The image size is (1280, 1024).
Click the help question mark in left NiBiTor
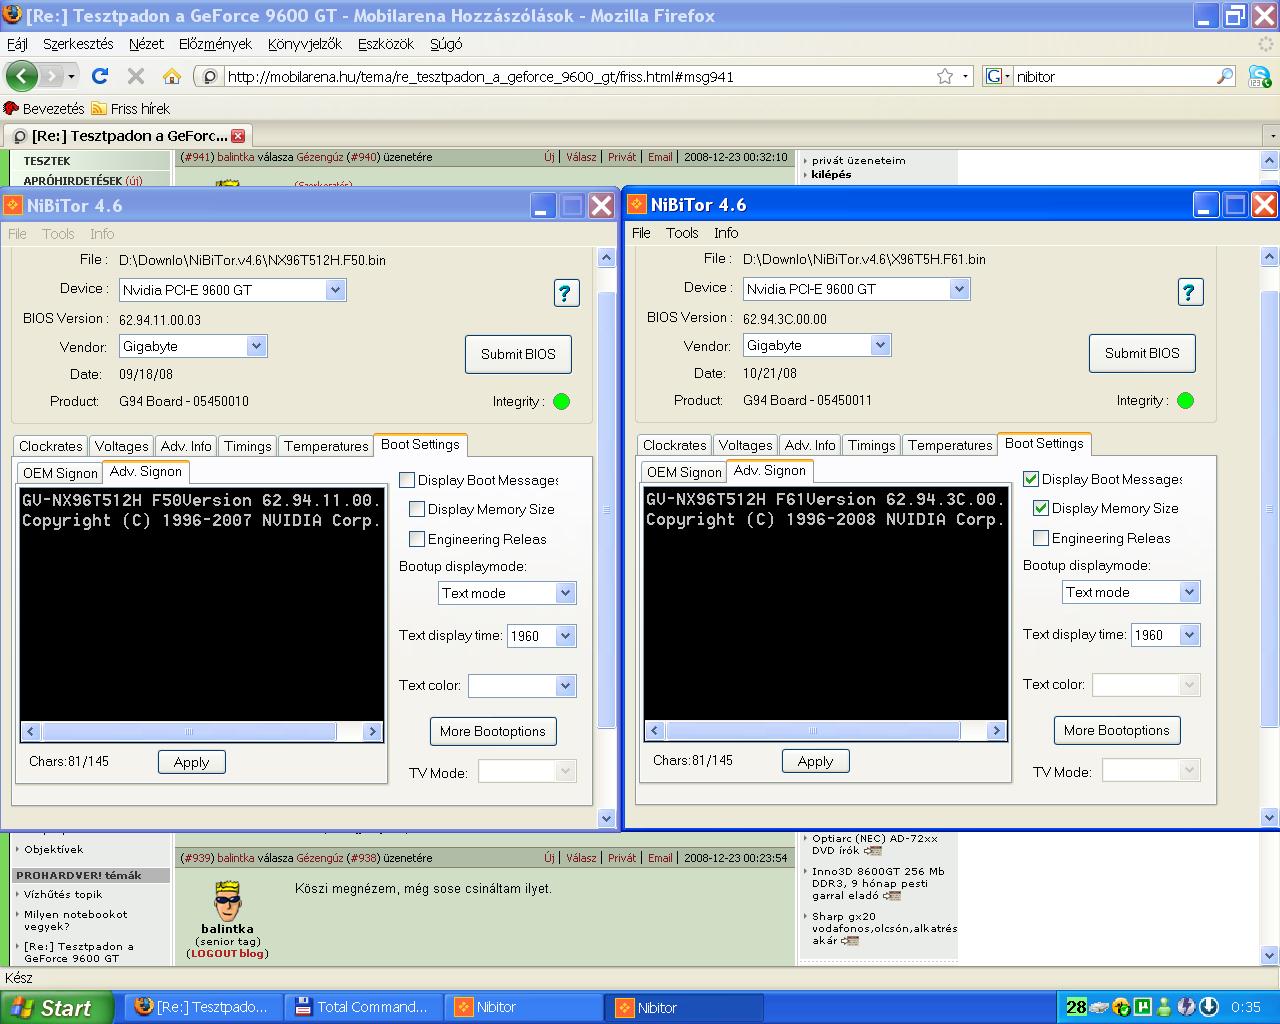tap(565, 293)
